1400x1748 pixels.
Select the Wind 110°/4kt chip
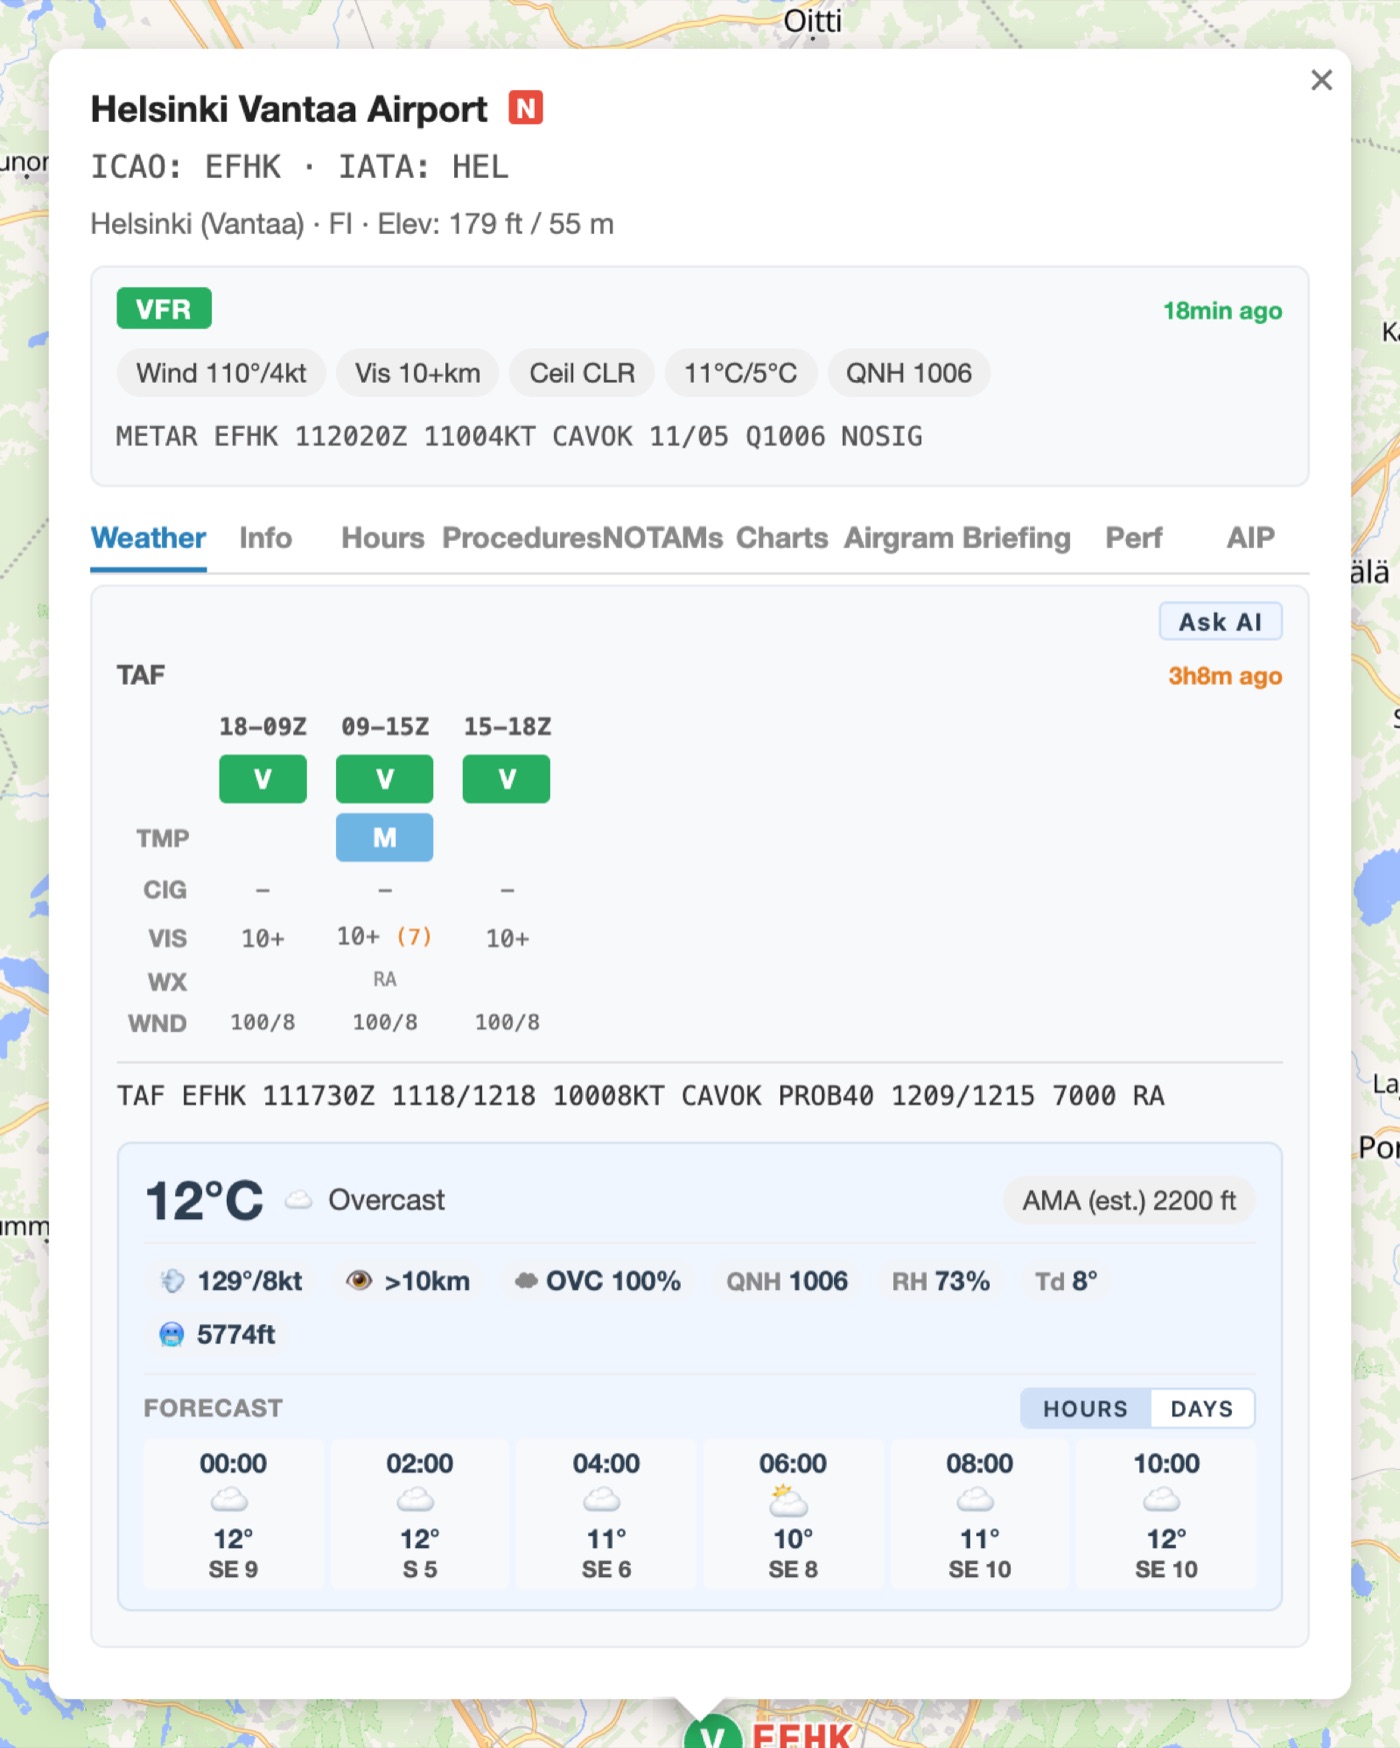(x=221, y=373)
